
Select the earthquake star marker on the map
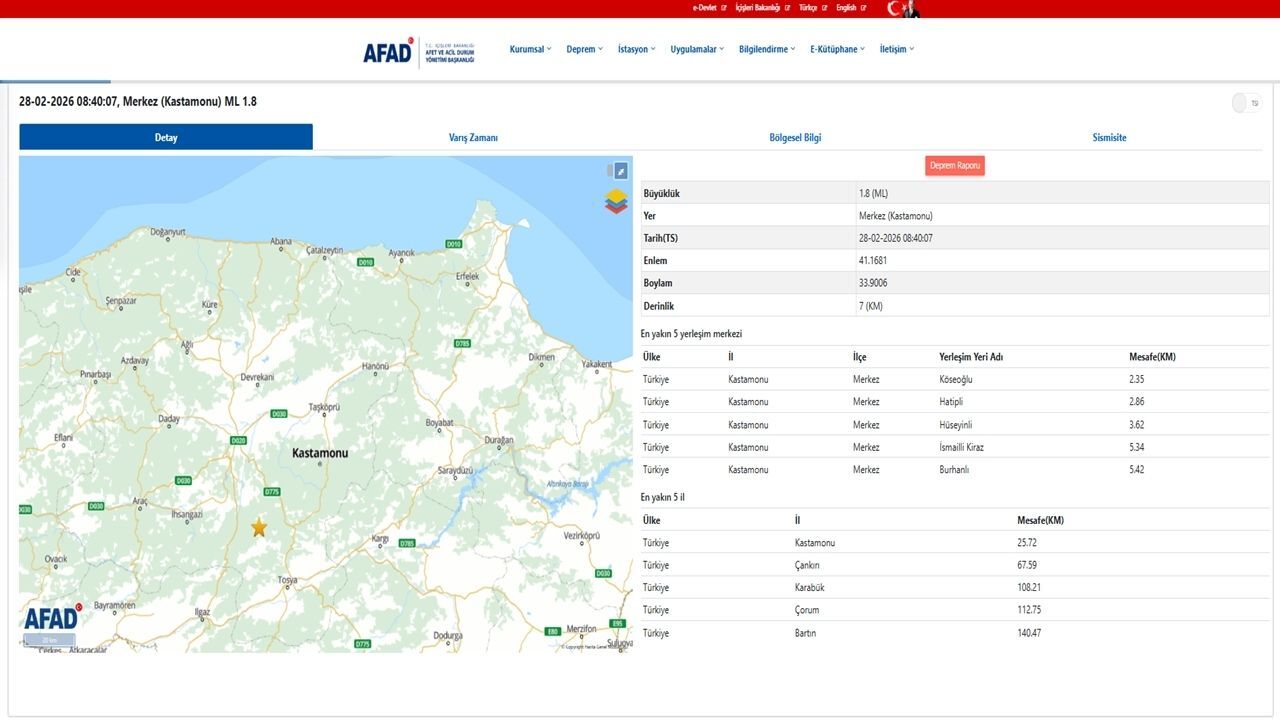click(259, 527)
